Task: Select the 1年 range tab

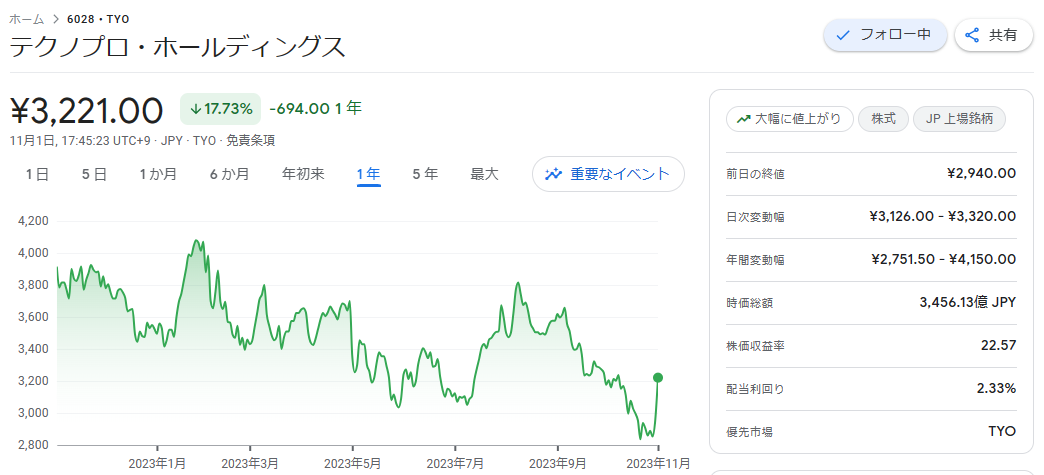Action: click(368, 175)
